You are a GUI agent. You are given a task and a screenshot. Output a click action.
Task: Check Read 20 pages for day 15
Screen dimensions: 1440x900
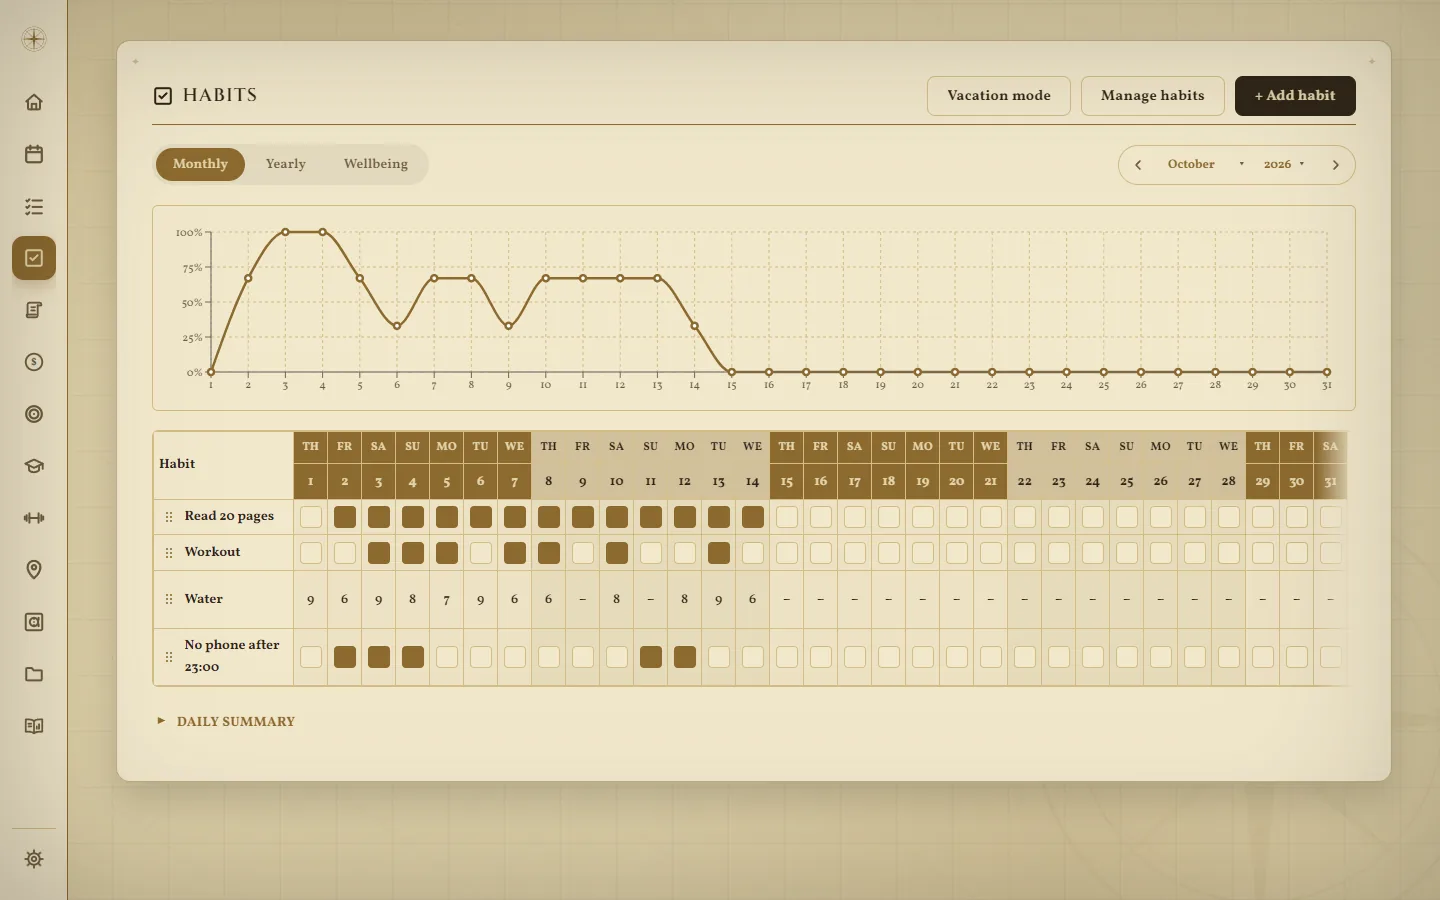tap(787, 517)
